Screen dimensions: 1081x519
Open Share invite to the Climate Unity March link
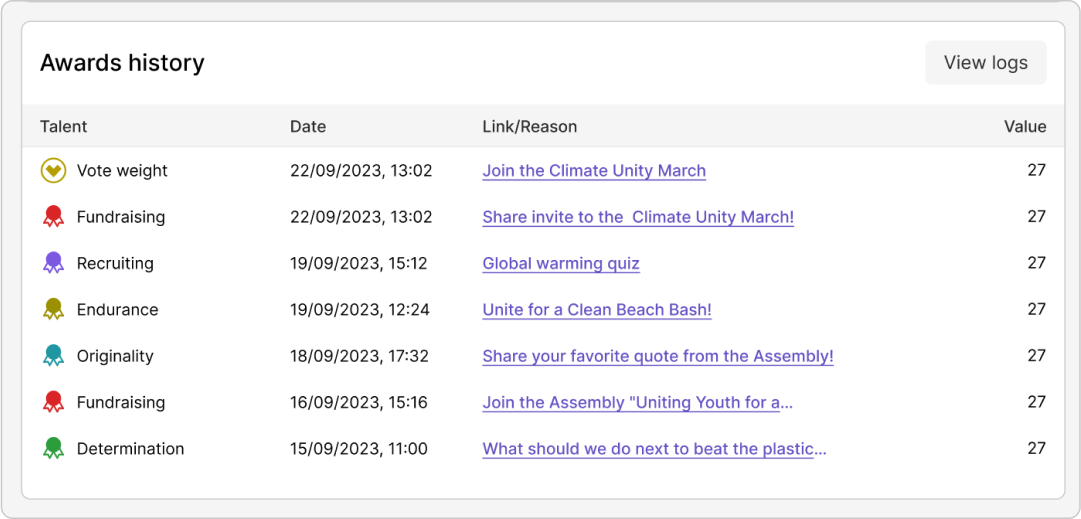(638, 217)
